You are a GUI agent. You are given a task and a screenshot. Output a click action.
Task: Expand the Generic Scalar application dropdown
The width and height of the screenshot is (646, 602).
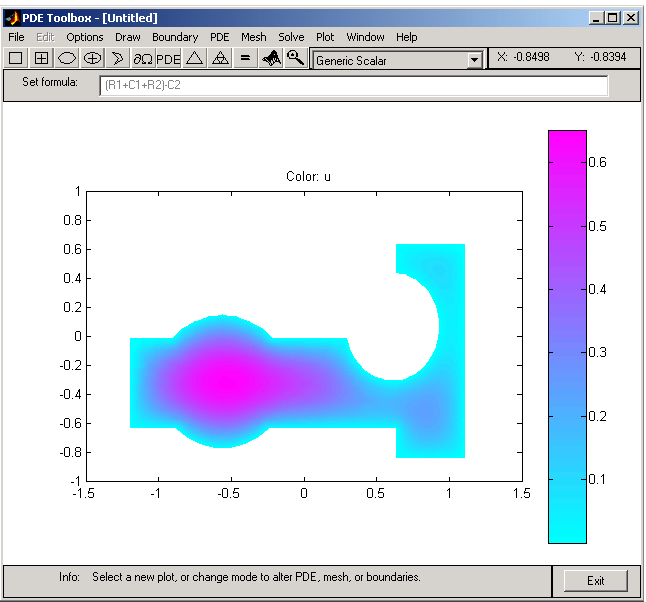click(474, 60)
